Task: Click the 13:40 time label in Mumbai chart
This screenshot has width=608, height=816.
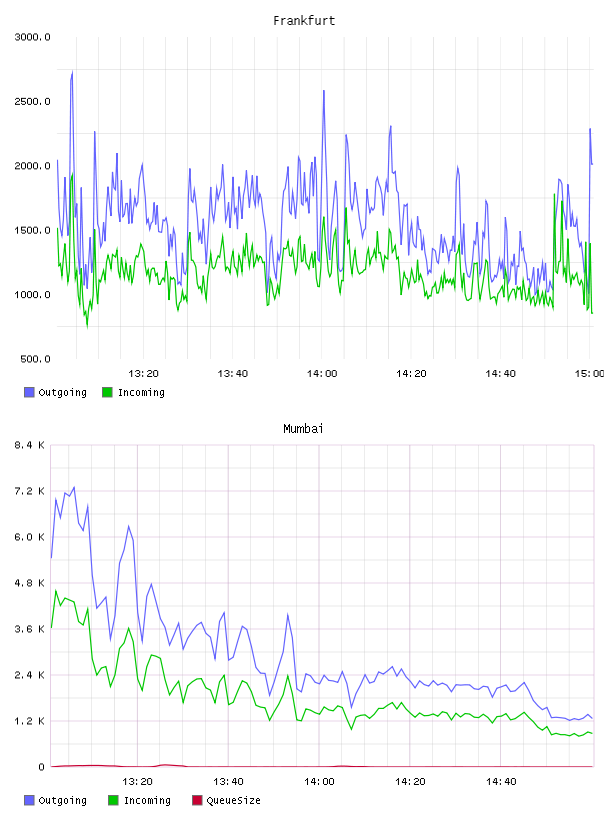Action: point(228,782)
